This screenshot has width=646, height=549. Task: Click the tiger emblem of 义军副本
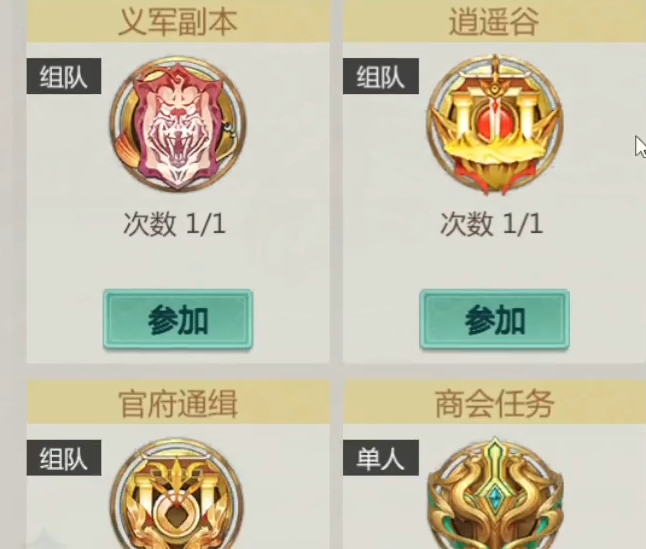(x=178, y=124)
